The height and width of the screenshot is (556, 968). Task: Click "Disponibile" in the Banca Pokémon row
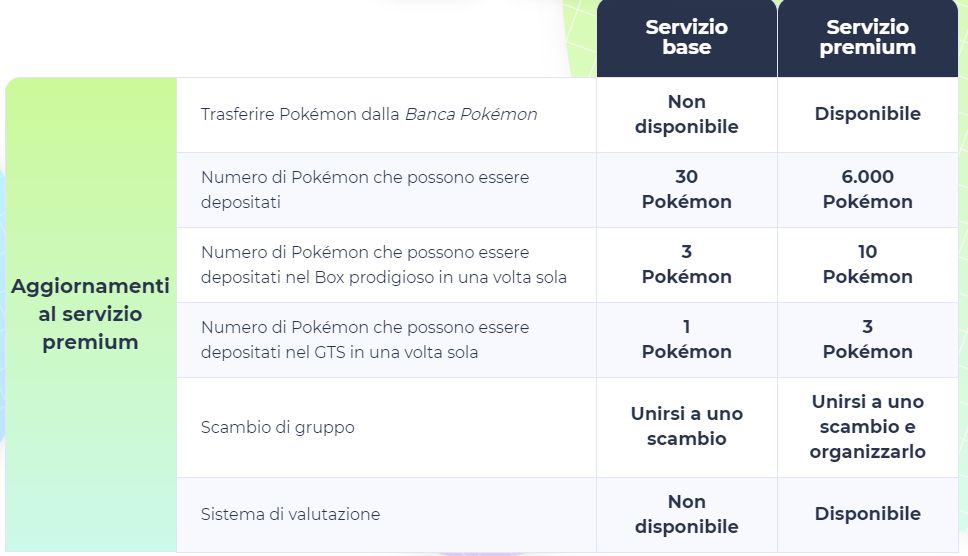(x=867, y=114)
